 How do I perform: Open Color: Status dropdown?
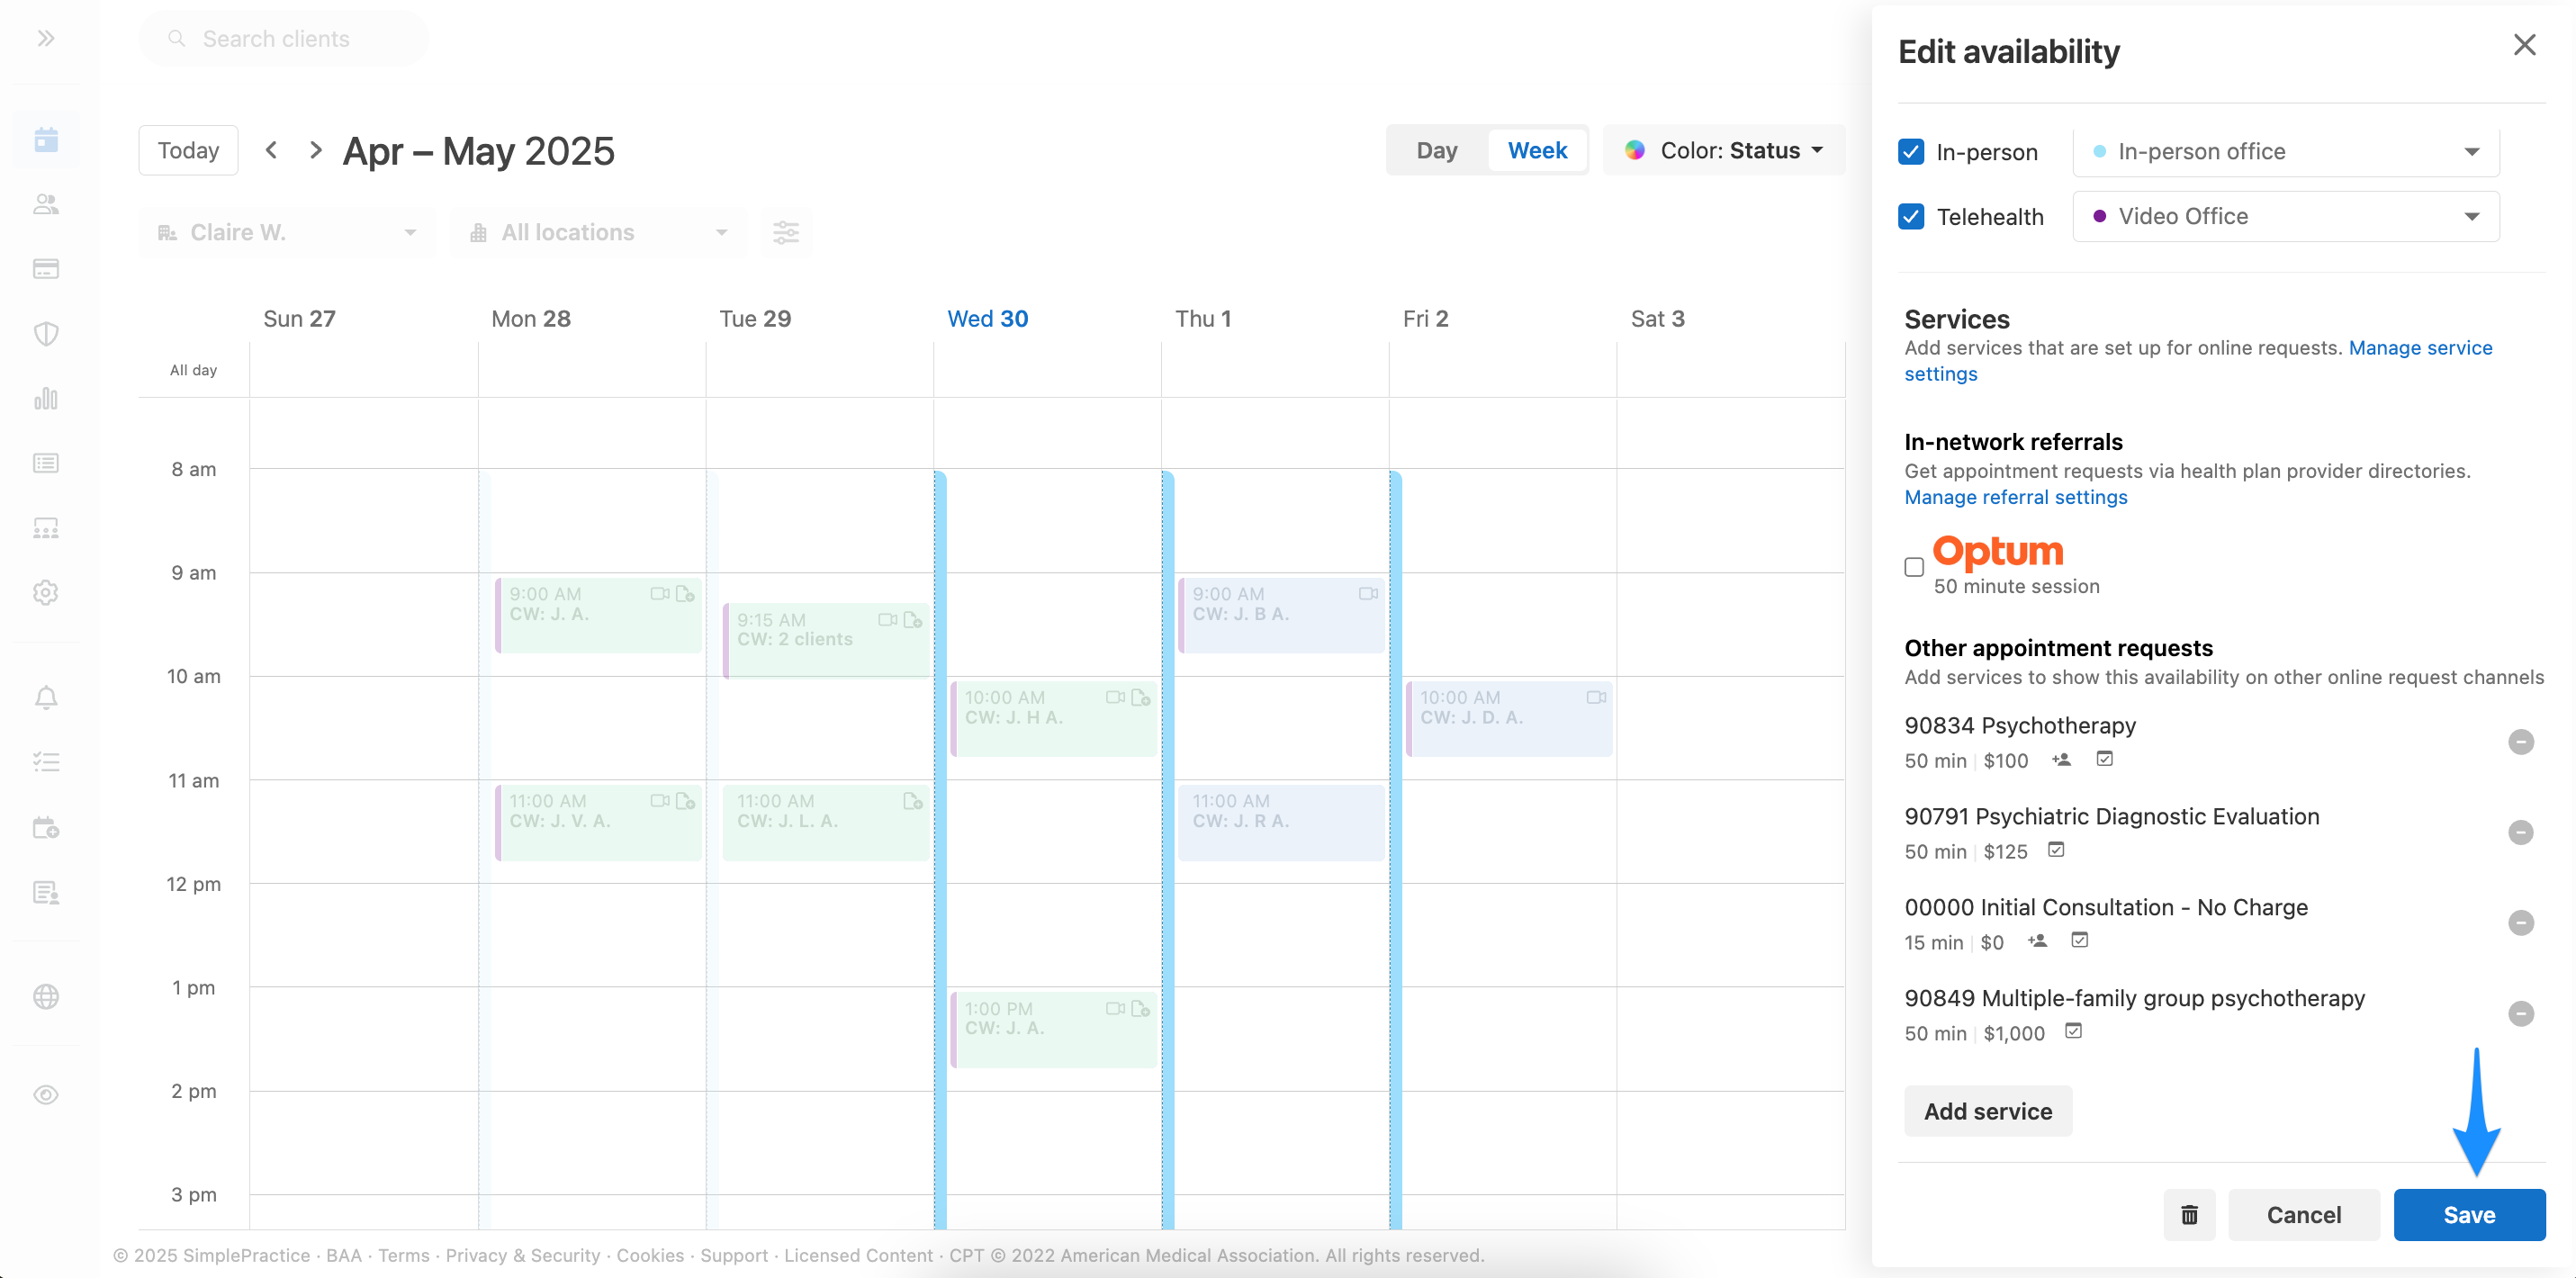[x=1724, y=150]
